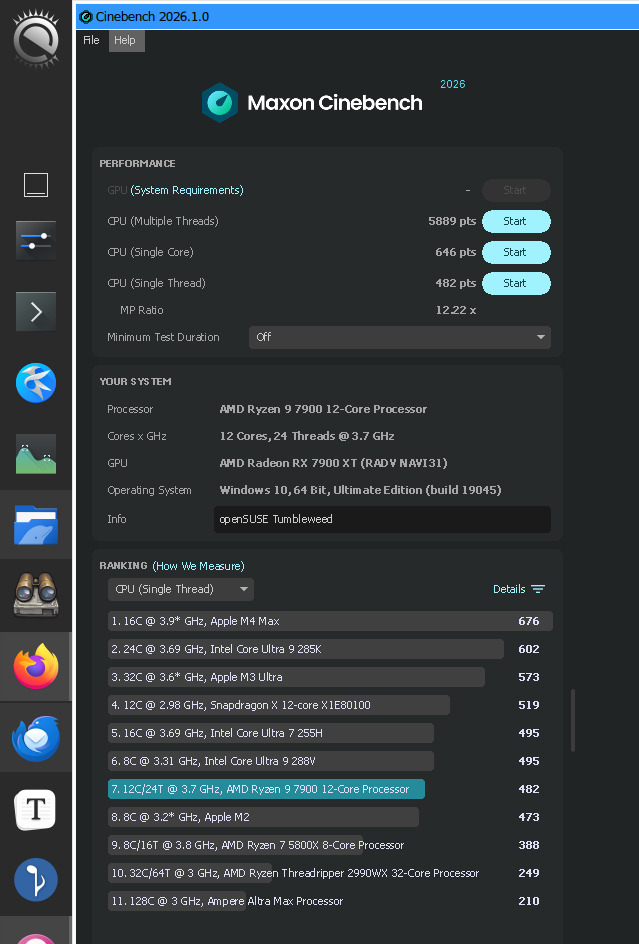Click the show desktop icon in dock

(36, 185)
